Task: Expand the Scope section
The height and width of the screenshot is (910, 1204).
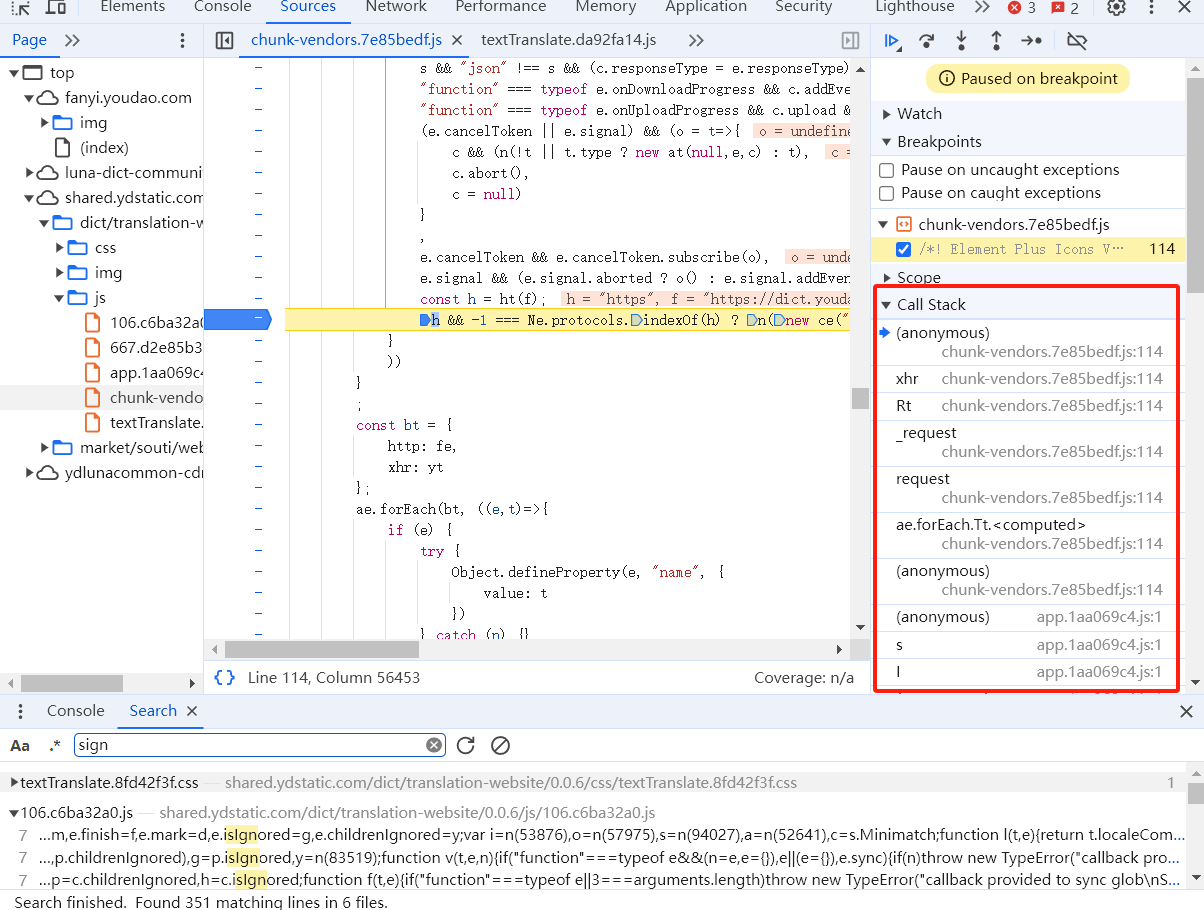Action: tap(886, 278)
